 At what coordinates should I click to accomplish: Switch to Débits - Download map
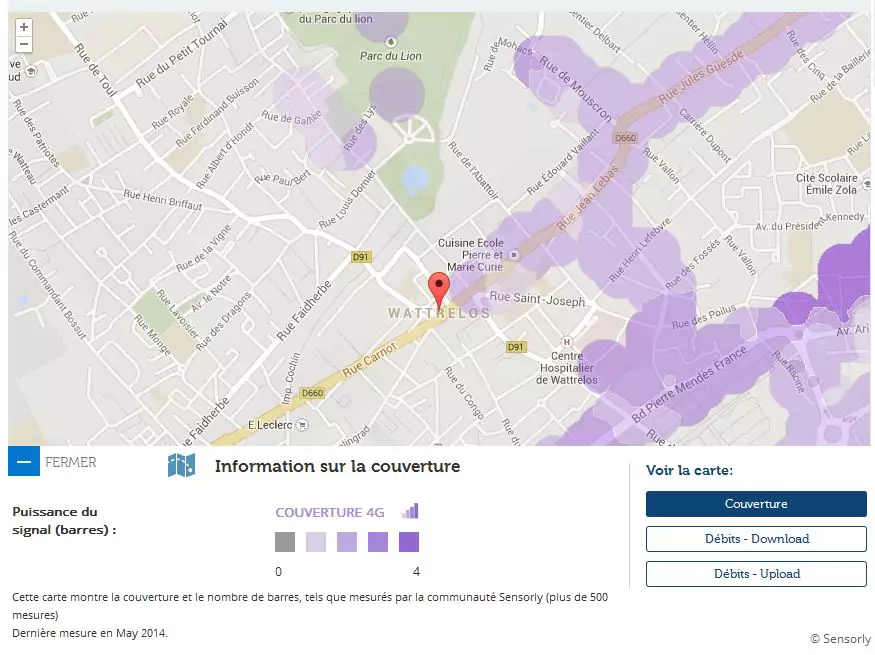[x=756, y=539]
